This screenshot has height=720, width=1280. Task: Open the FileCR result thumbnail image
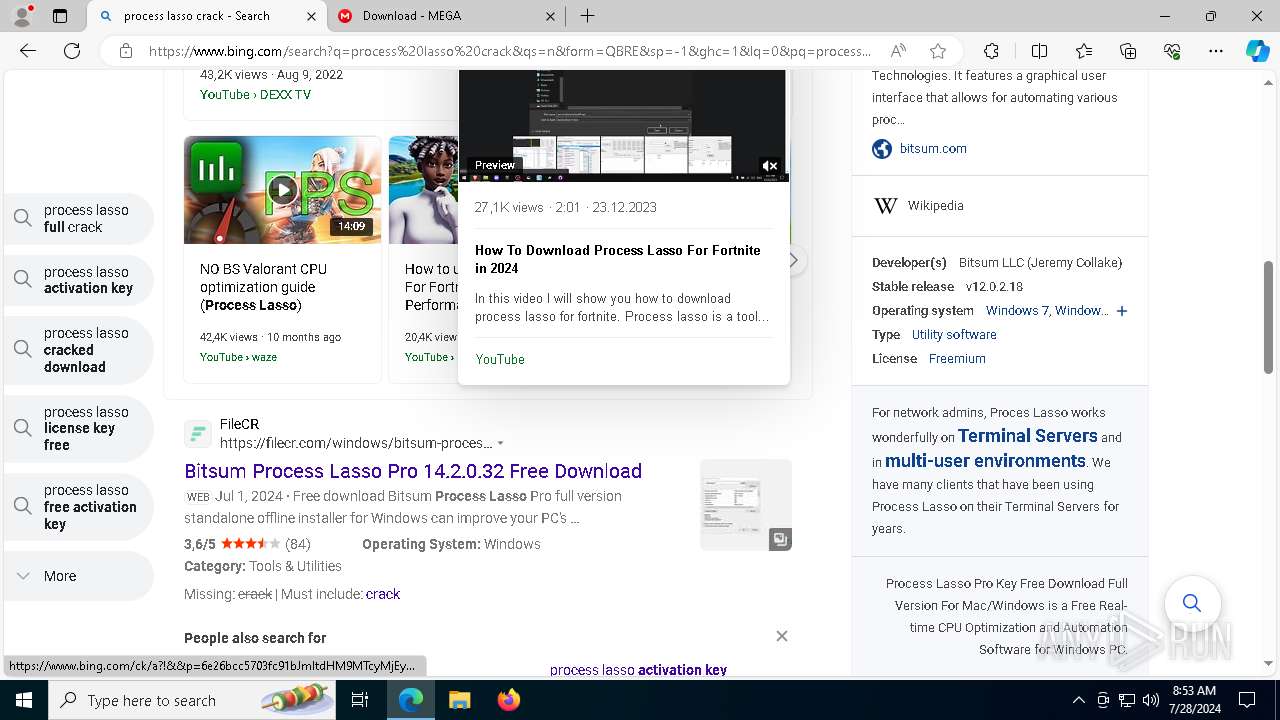click(x=746, y=505)
